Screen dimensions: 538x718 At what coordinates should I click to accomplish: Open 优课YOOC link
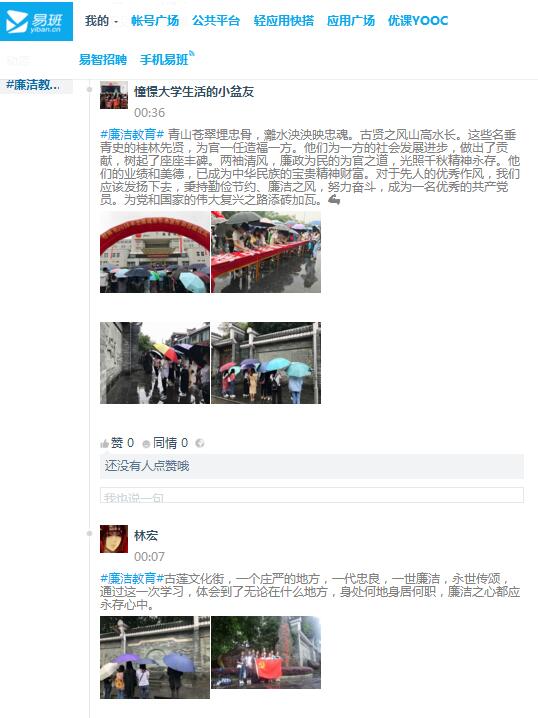418,21
